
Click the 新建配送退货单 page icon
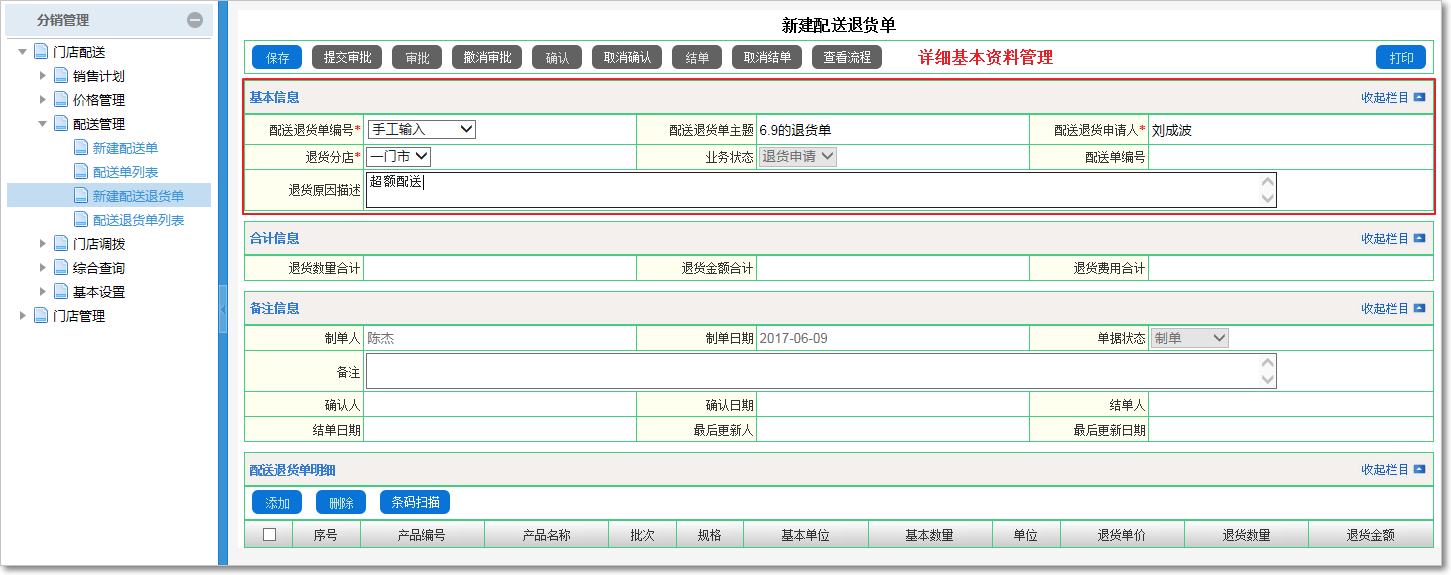click(x=81, y=196)
